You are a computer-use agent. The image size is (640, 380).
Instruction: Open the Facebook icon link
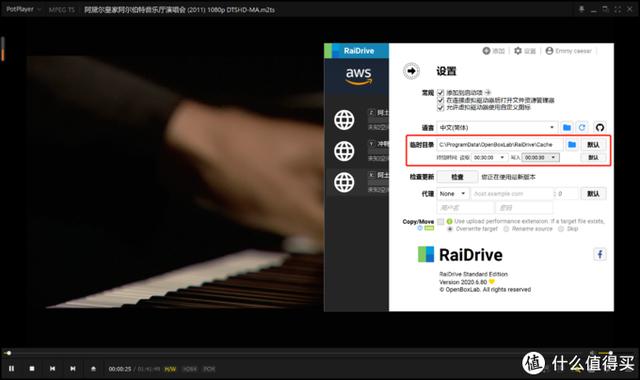coord(600,254)
